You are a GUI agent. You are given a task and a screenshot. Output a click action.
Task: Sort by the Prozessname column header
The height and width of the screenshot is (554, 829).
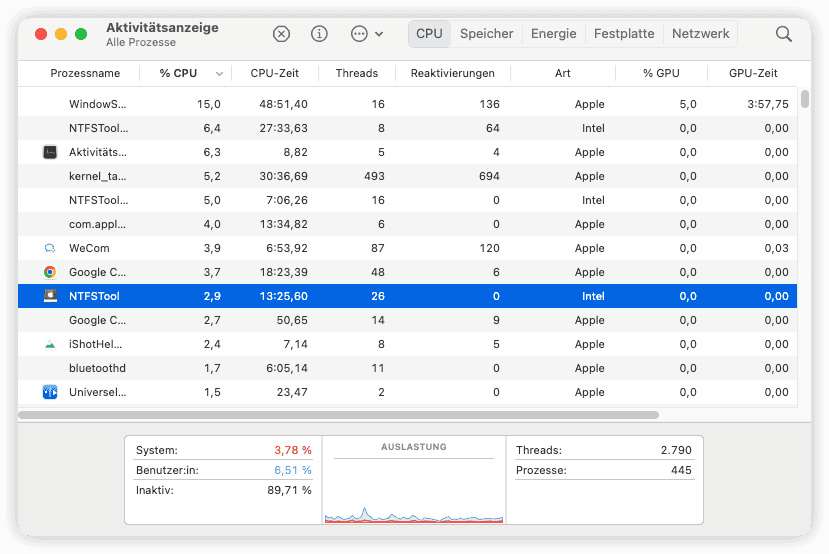(85, 73)
